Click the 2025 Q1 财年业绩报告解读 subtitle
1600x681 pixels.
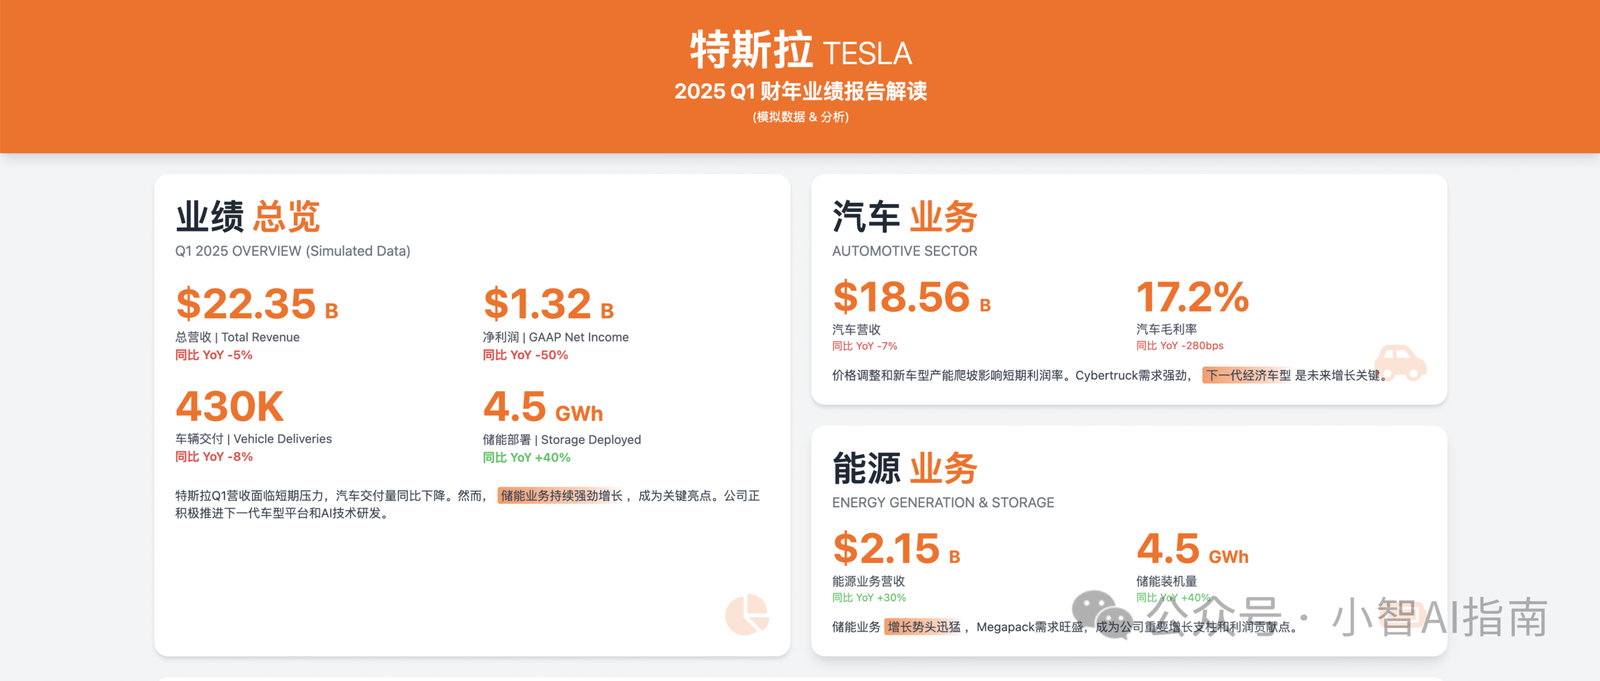(800, 92)
